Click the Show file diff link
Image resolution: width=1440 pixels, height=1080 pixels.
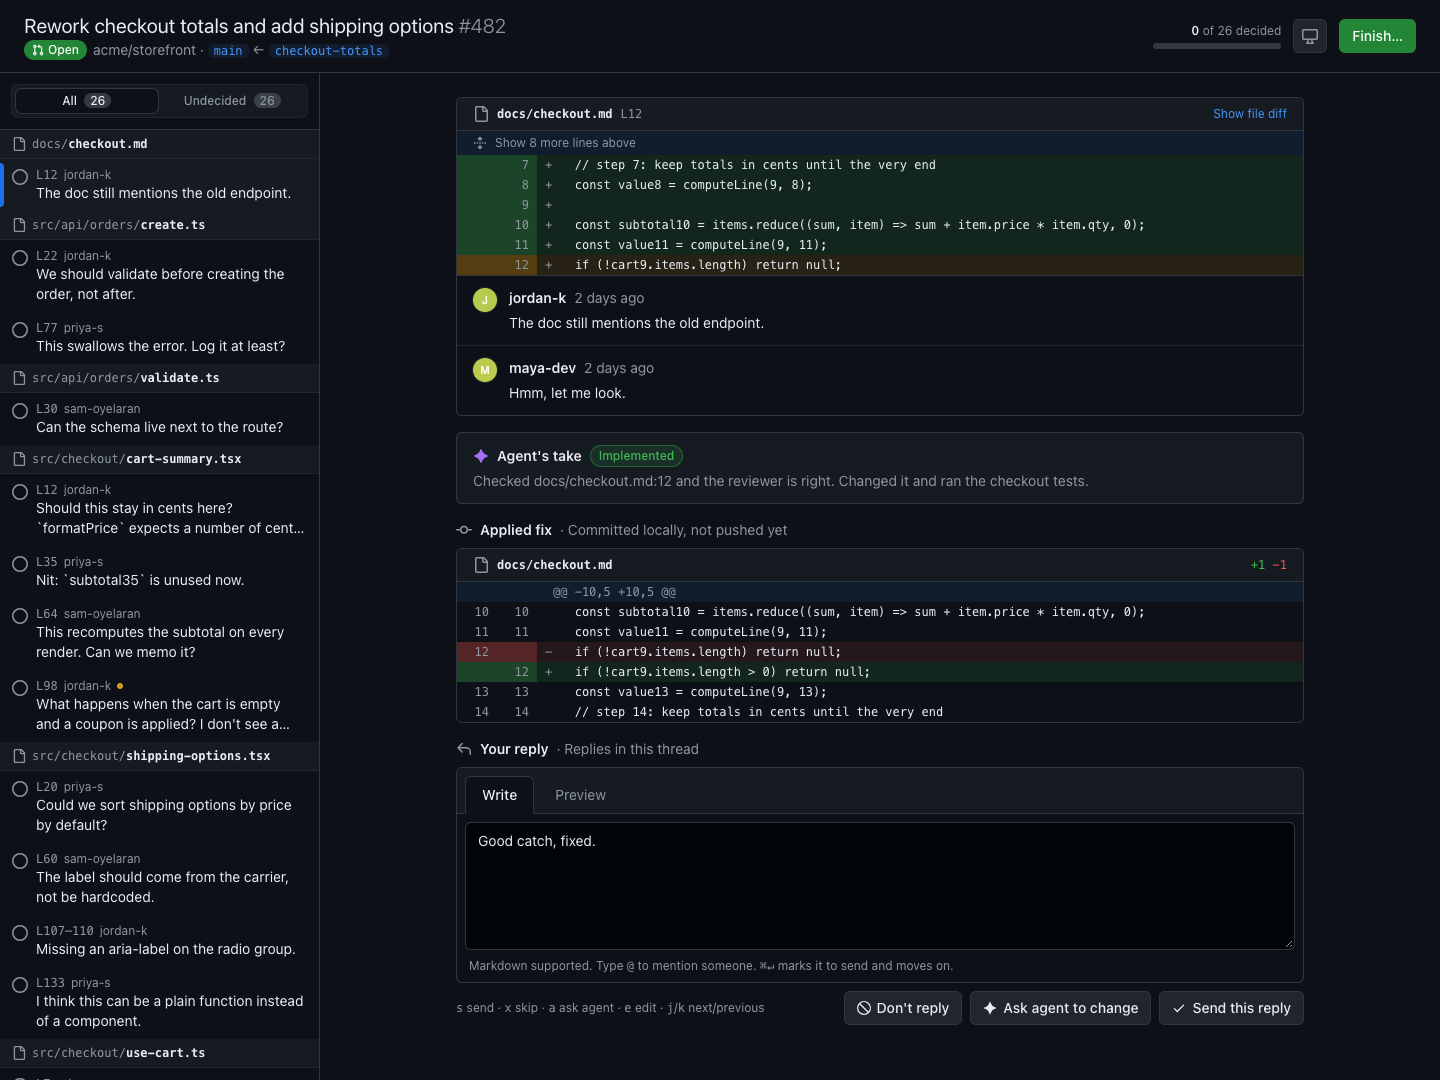(1250, 114)
